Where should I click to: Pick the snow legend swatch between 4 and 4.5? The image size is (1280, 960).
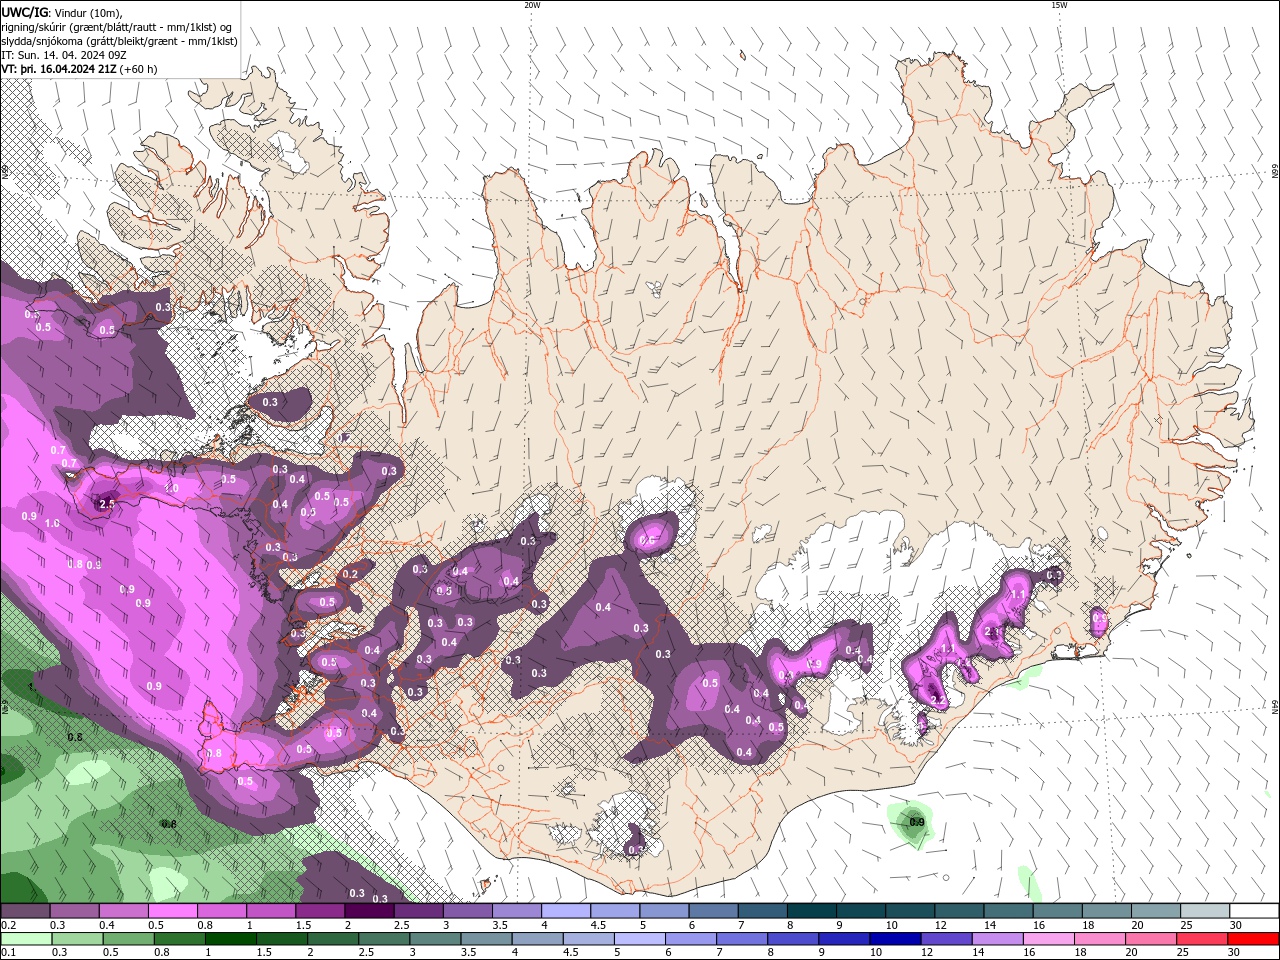click(566, 910)
